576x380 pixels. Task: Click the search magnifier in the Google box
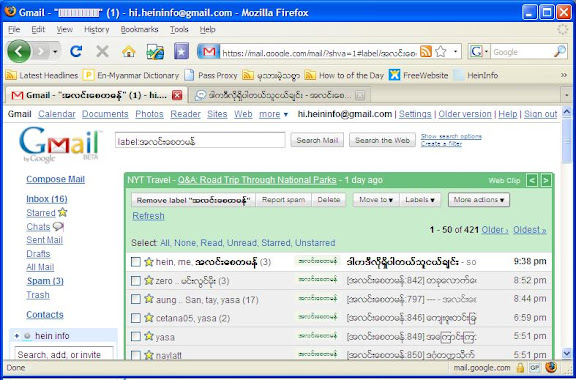[559, 52]
